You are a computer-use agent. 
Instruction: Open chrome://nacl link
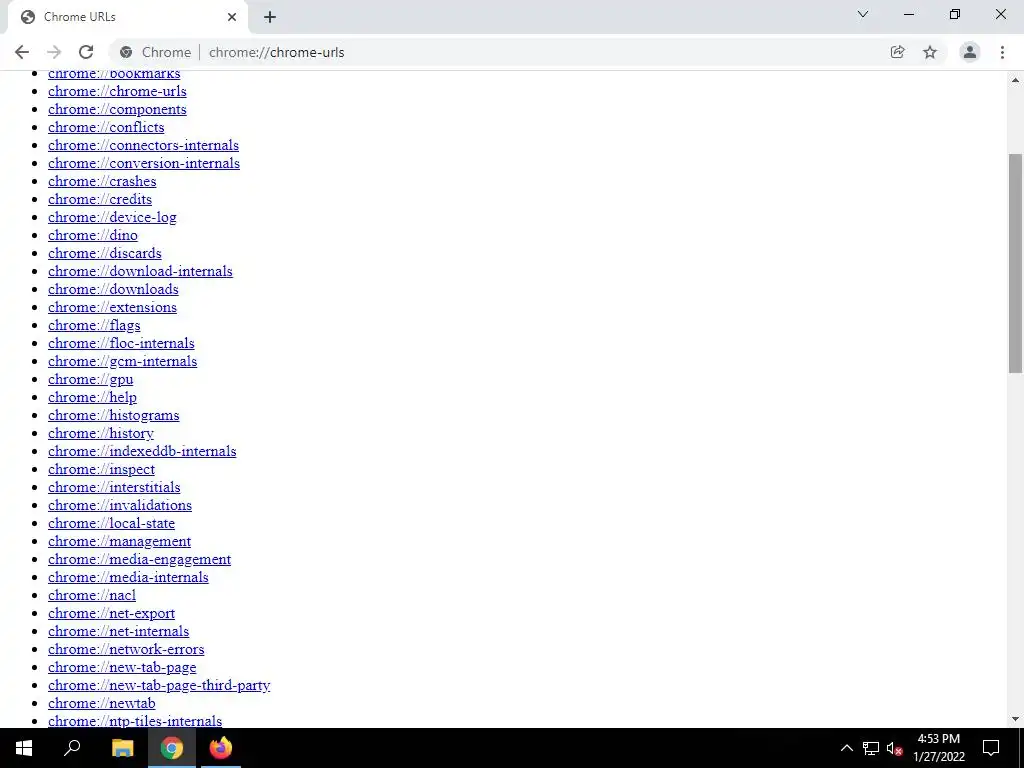tap(92, 595)
